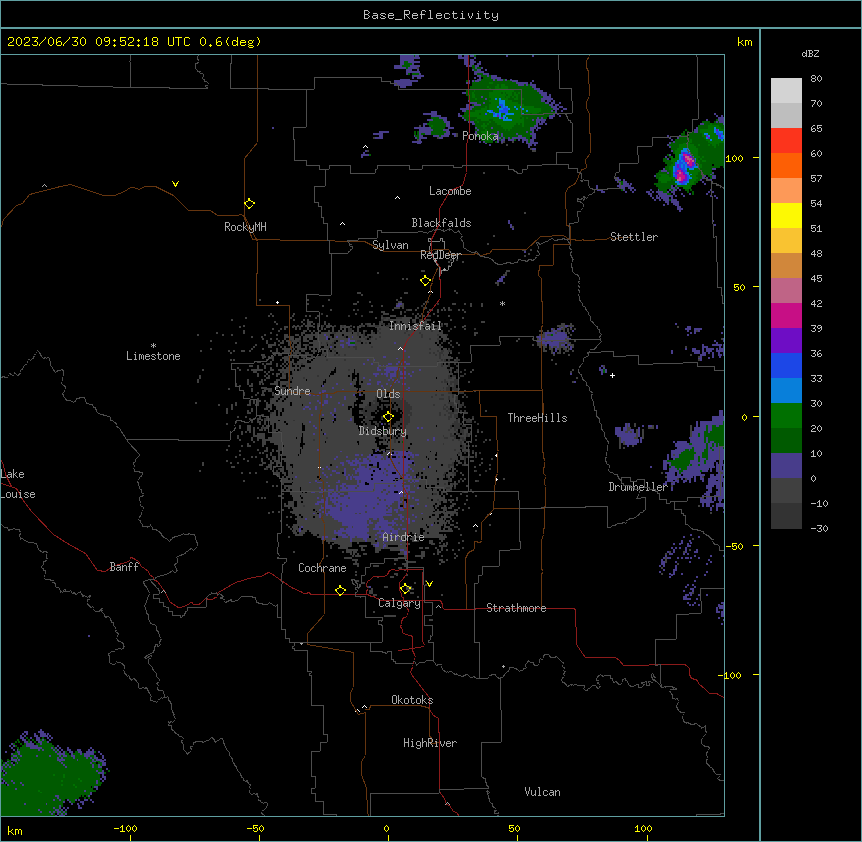Click the Sylvan town label
Image resolution: width=862 pixels, height=842 pixels.
(390, 245)
